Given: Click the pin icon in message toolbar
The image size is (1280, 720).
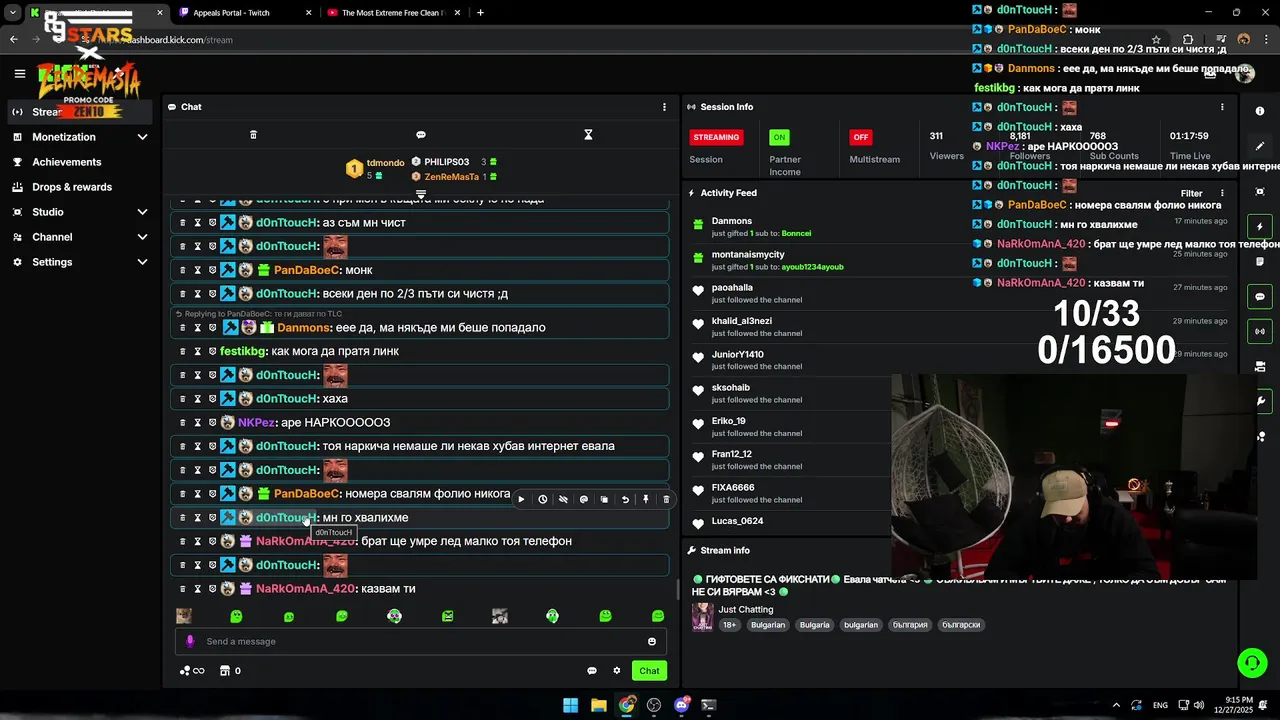Looking at the screenshot, I should coord(646,499).
